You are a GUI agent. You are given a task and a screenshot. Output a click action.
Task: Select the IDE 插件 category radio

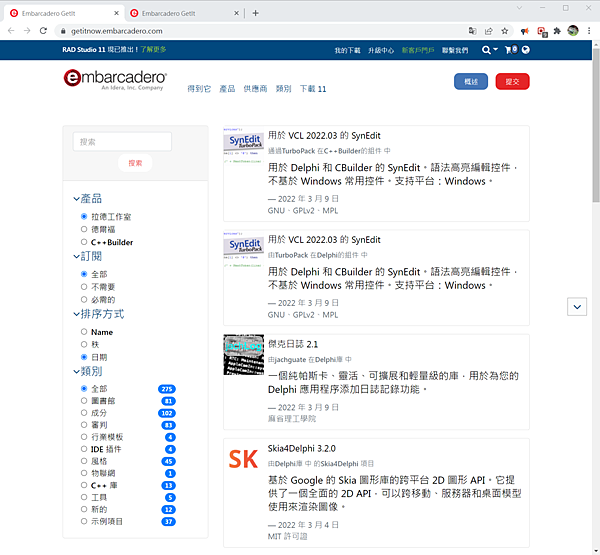point(84,449)
